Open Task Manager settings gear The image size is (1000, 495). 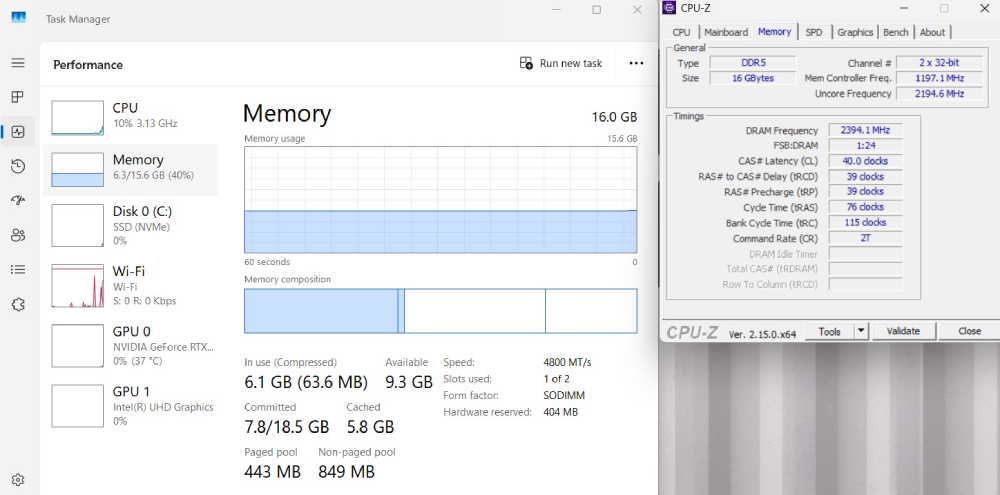[17, 480]
